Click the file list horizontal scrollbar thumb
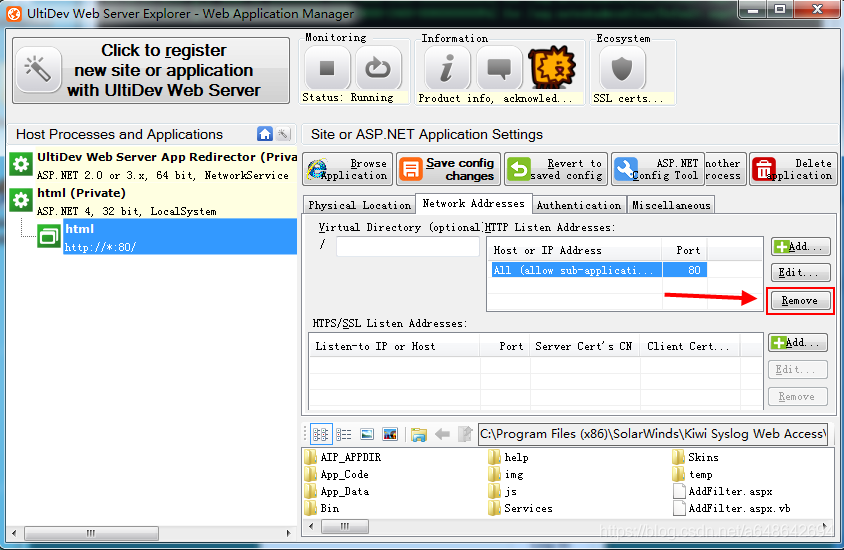This screenshot has height=550, width=844. (345, 526)
